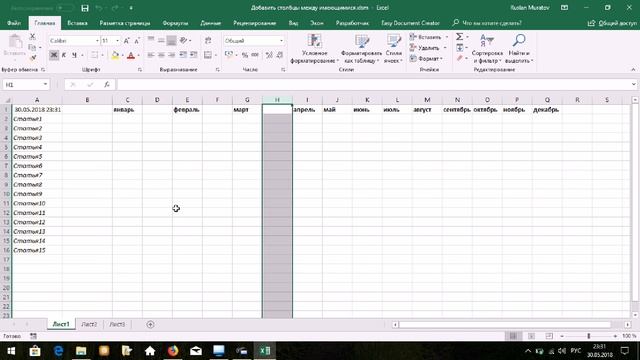Click the Wrap Text icon
640x360 pixels.
click(x=208, y=40)
